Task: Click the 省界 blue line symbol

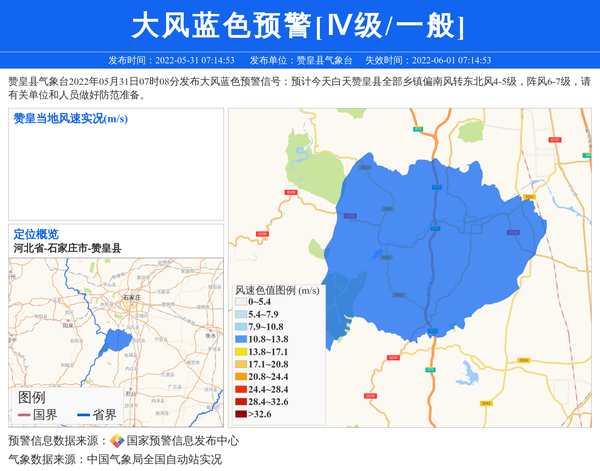Action: tap(78, 415)
